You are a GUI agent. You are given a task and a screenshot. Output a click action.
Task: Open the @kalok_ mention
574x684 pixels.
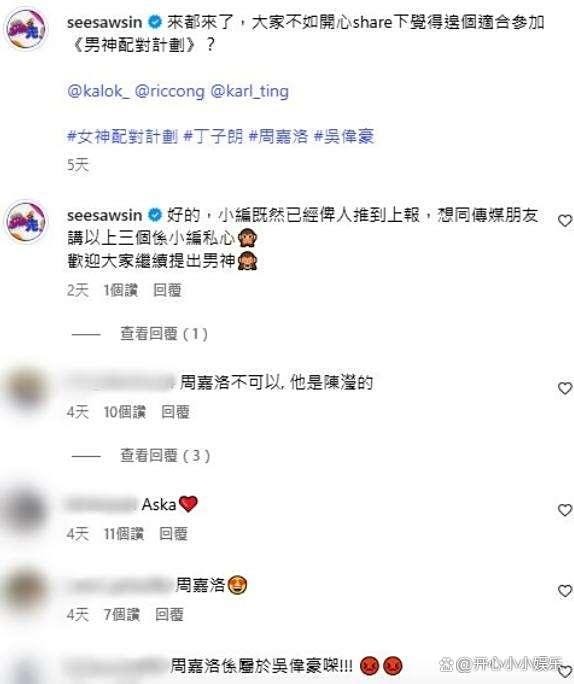[98, 91]
